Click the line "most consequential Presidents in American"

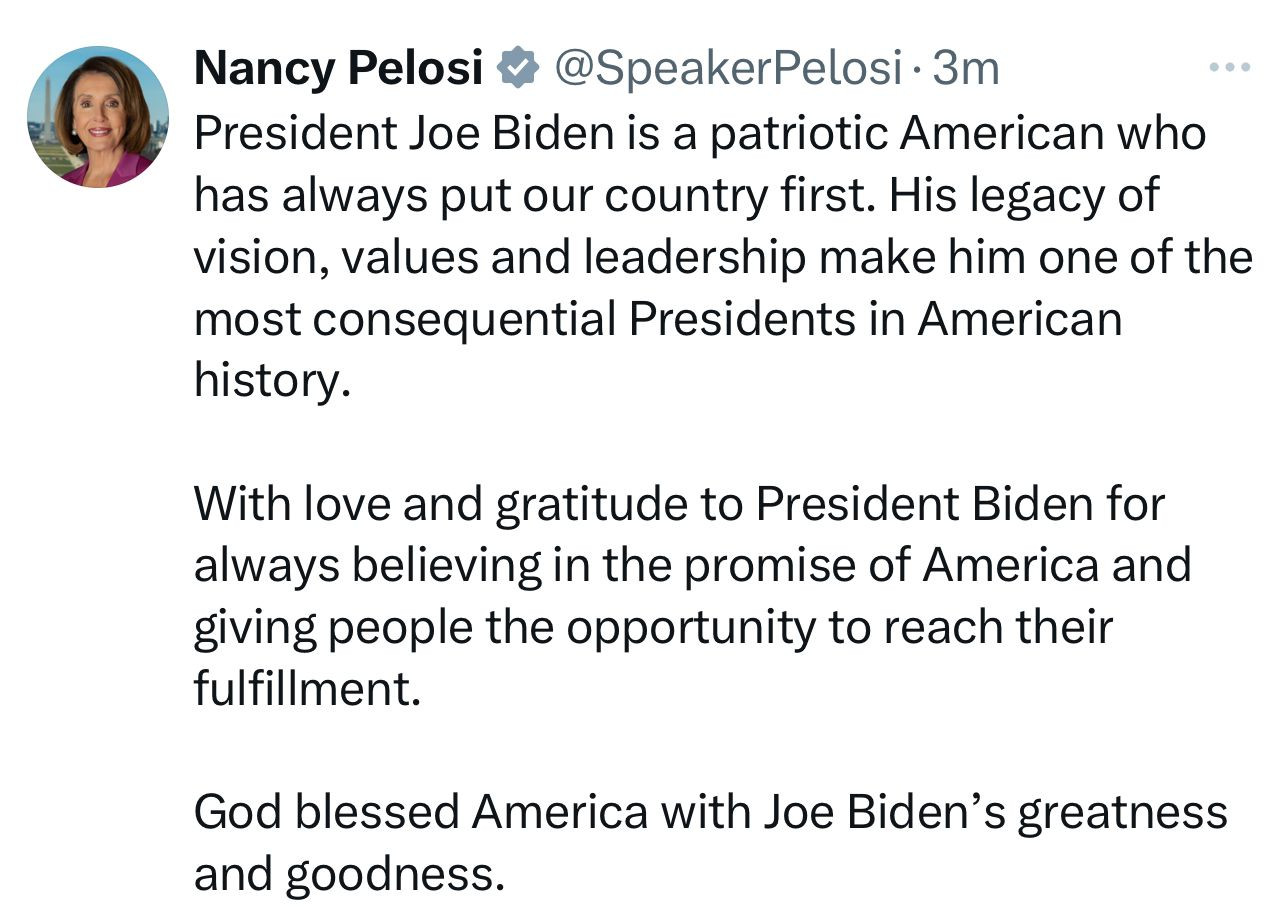(658, 318)
